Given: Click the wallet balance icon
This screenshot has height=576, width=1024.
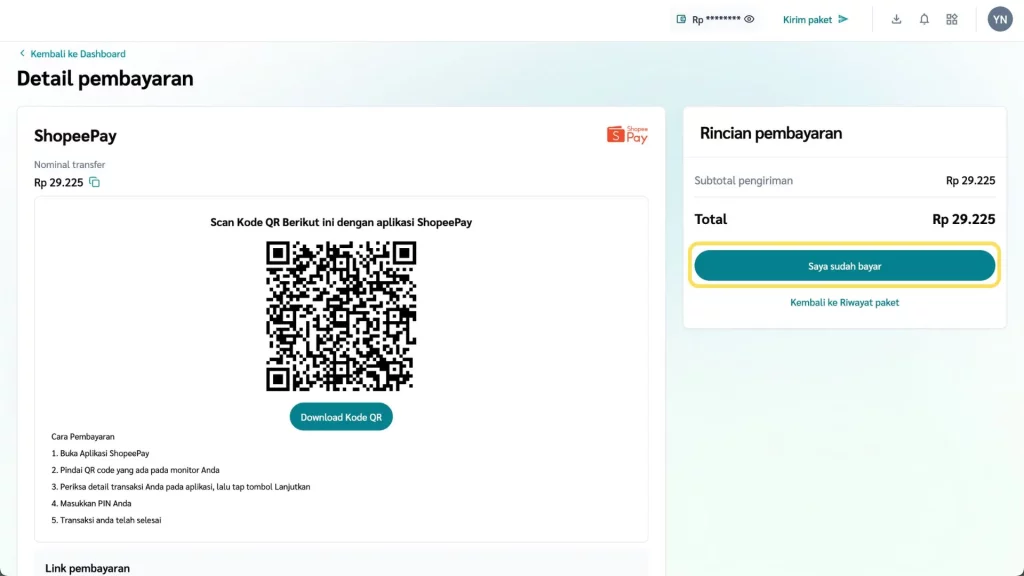Looking at the screenshot, I should (x=681, y=19).
